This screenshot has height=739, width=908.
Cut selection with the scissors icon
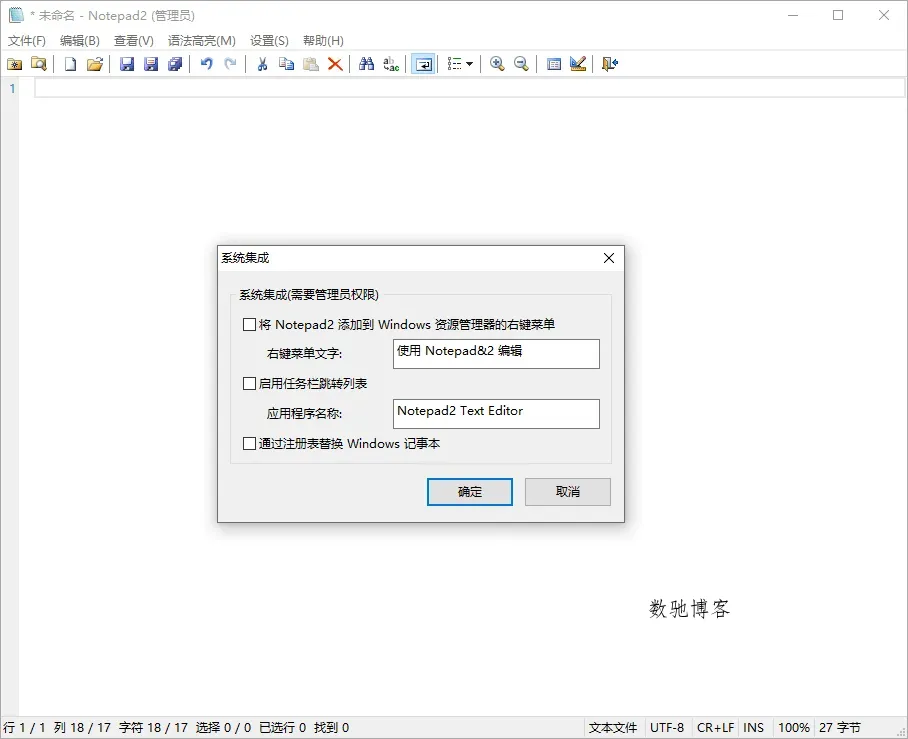pos(262,64)
